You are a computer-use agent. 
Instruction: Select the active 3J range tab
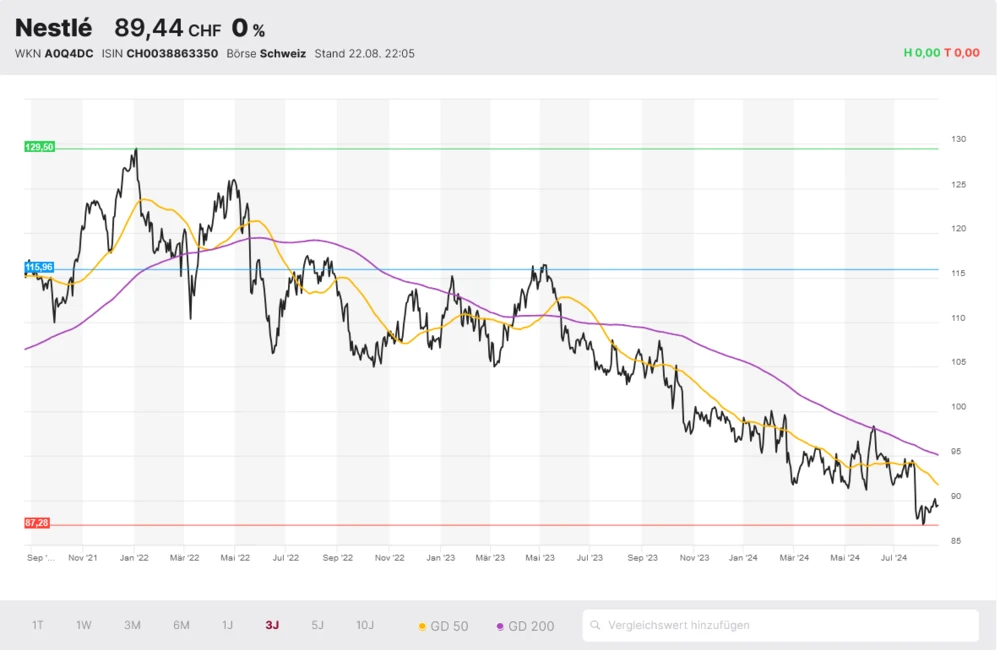coord(272,625)
